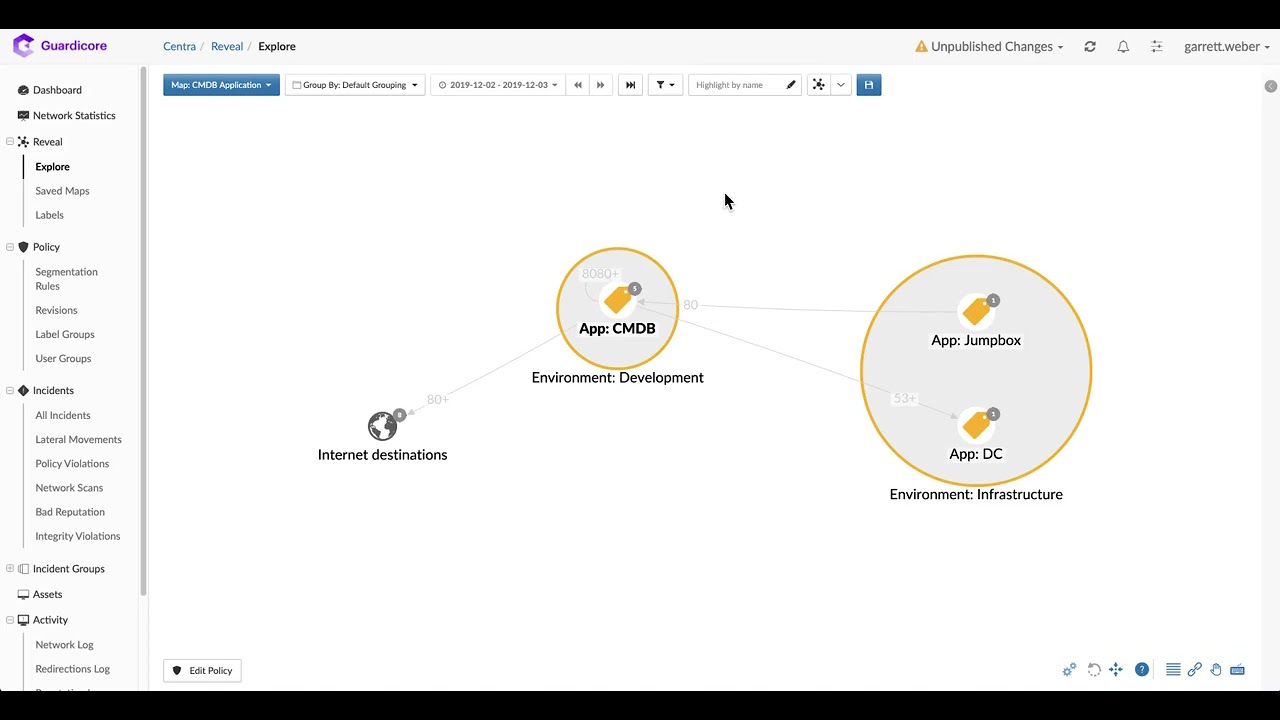Screen dimensions: 1280x720
Task: Collapse the Incidents section tree toggle
Action: pos(10,391)
